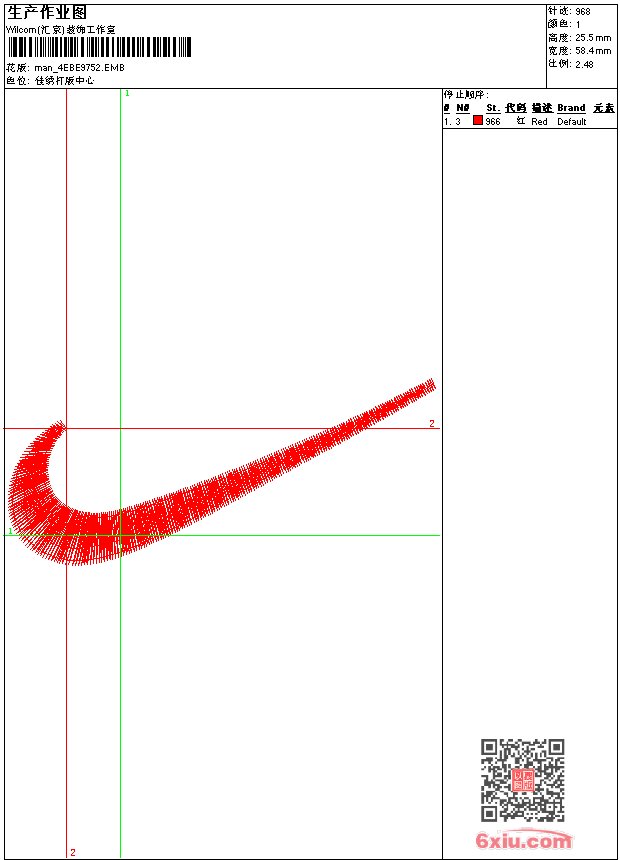The width and height of the screenshot is (620, 860).
Task: Click the 'Wilcom(汇京)' studio name line
Action: pyautogui.click(x=61, y=30)
